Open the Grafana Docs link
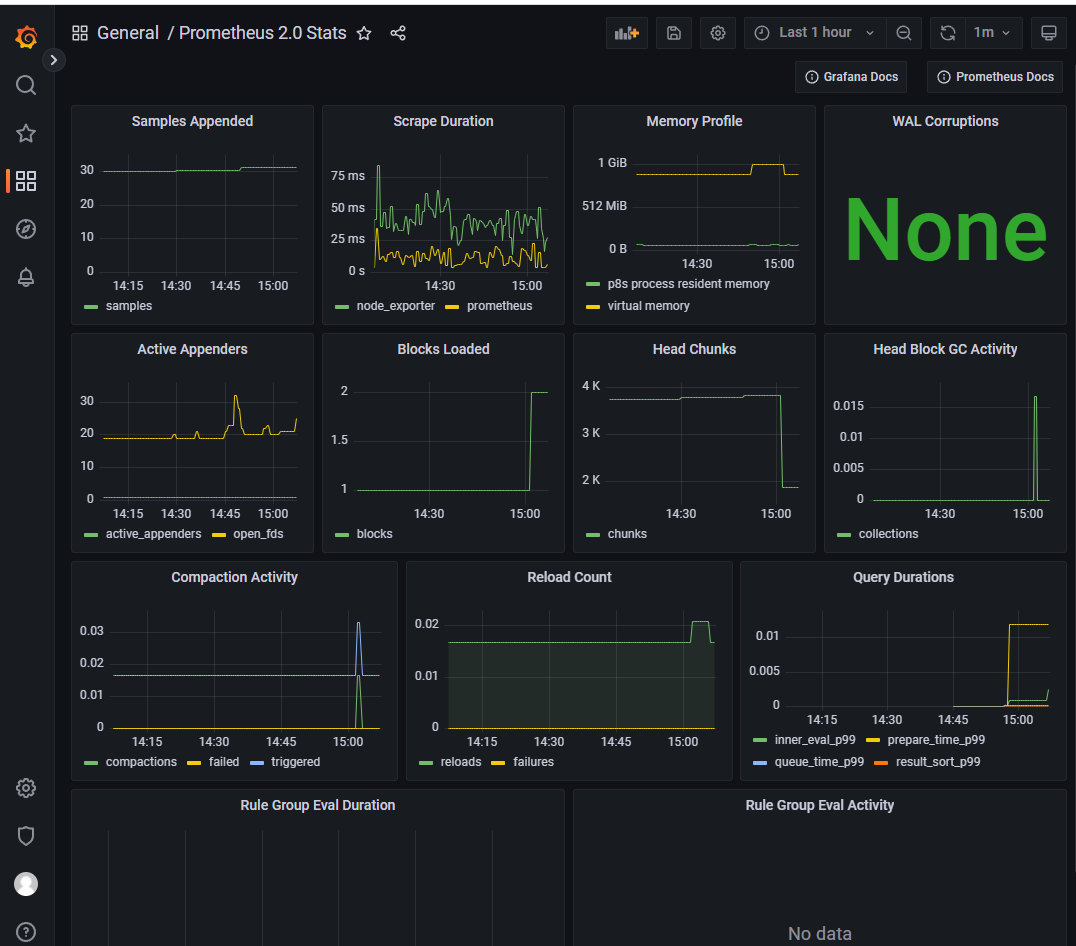The width and height of the screenshot is (1076, 946). [851, 77]
